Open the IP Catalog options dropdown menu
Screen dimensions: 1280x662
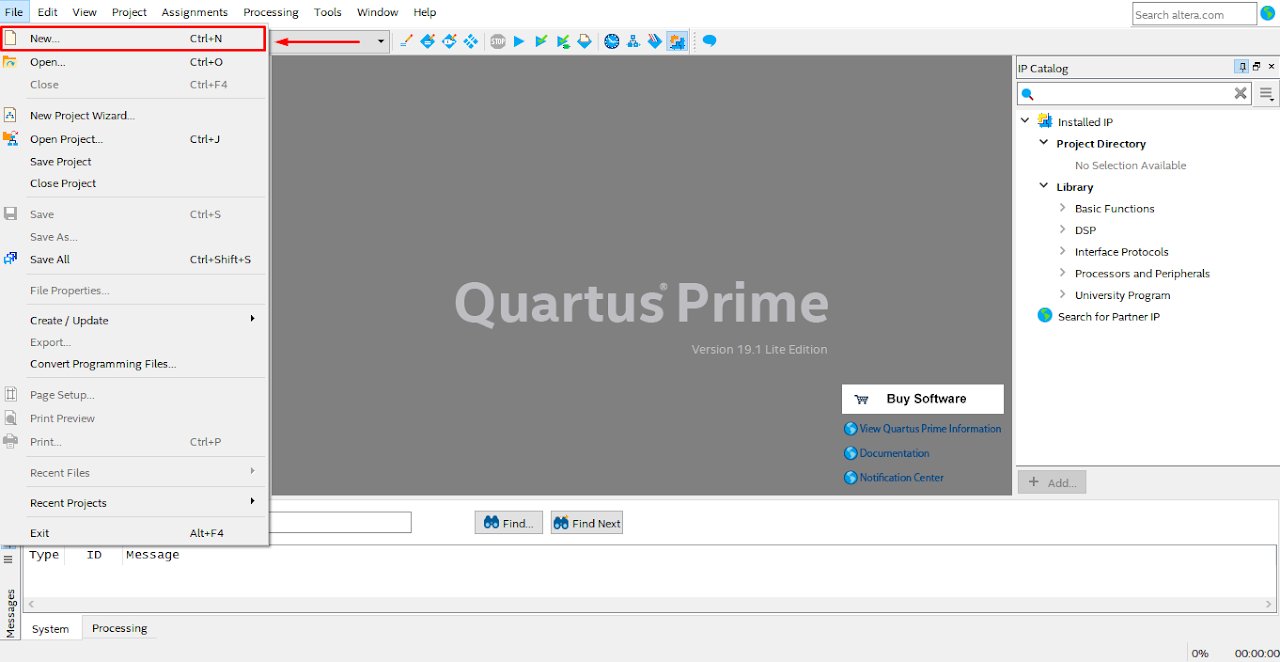coord(1266,94)
